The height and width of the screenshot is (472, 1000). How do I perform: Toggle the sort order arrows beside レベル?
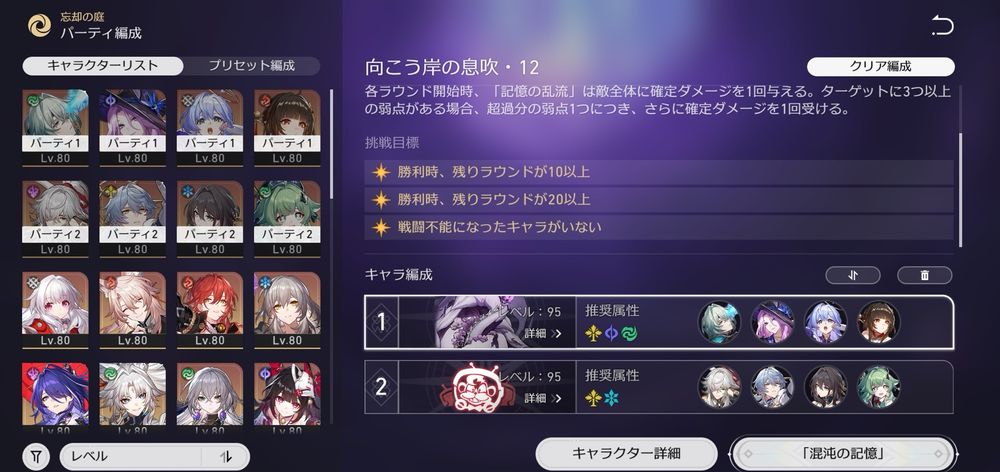225,457
